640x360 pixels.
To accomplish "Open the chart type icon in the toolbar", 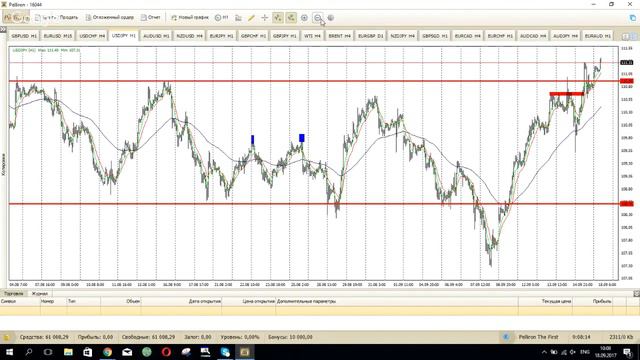I will point(238,18).
